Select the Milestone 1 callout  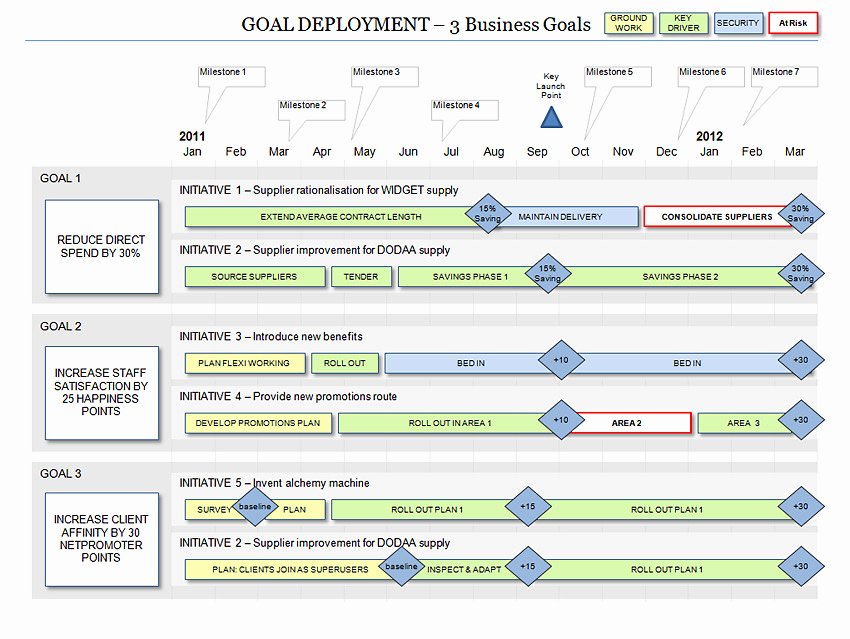click(232, 76)
